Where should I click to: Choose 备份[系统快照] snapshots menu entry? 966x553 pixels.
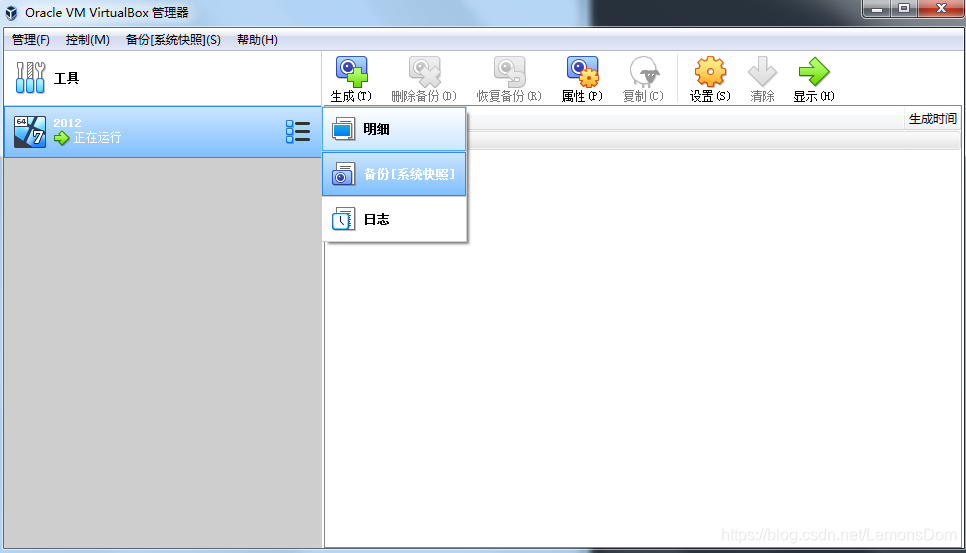(x=394, y=174)
